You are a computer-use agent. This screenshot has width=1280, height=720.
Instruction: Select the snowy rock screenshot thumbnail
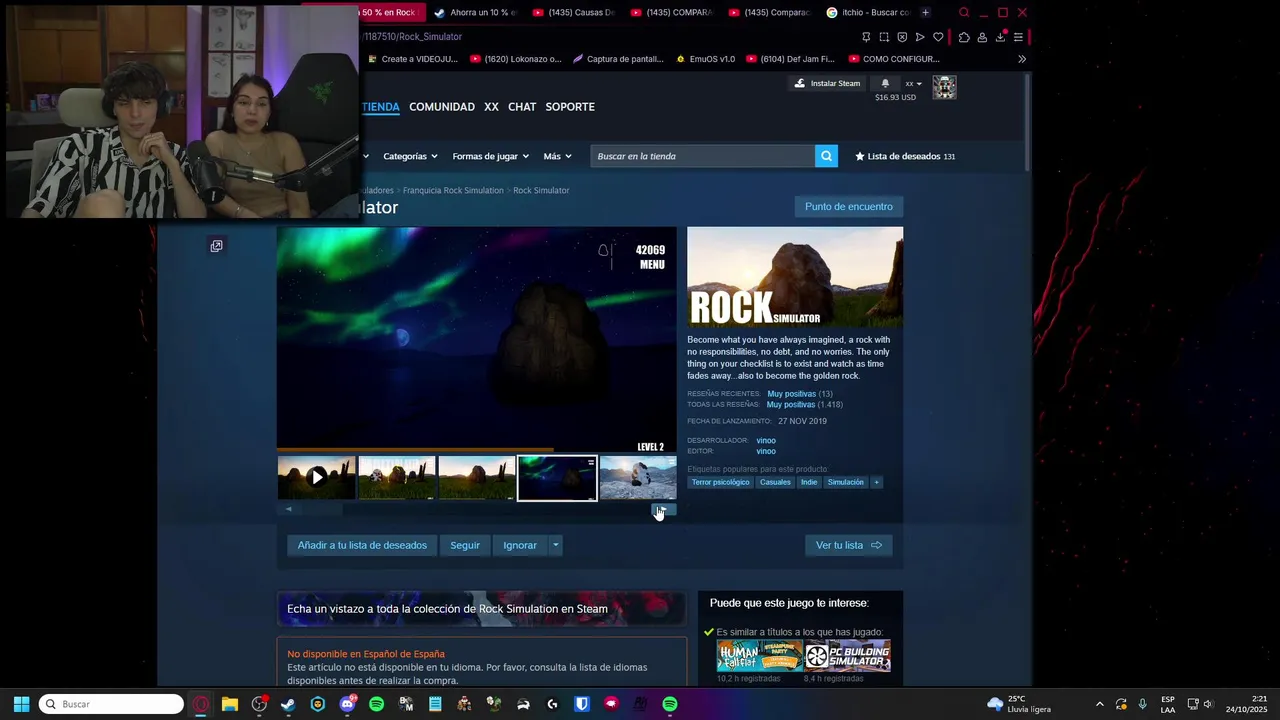638,478
